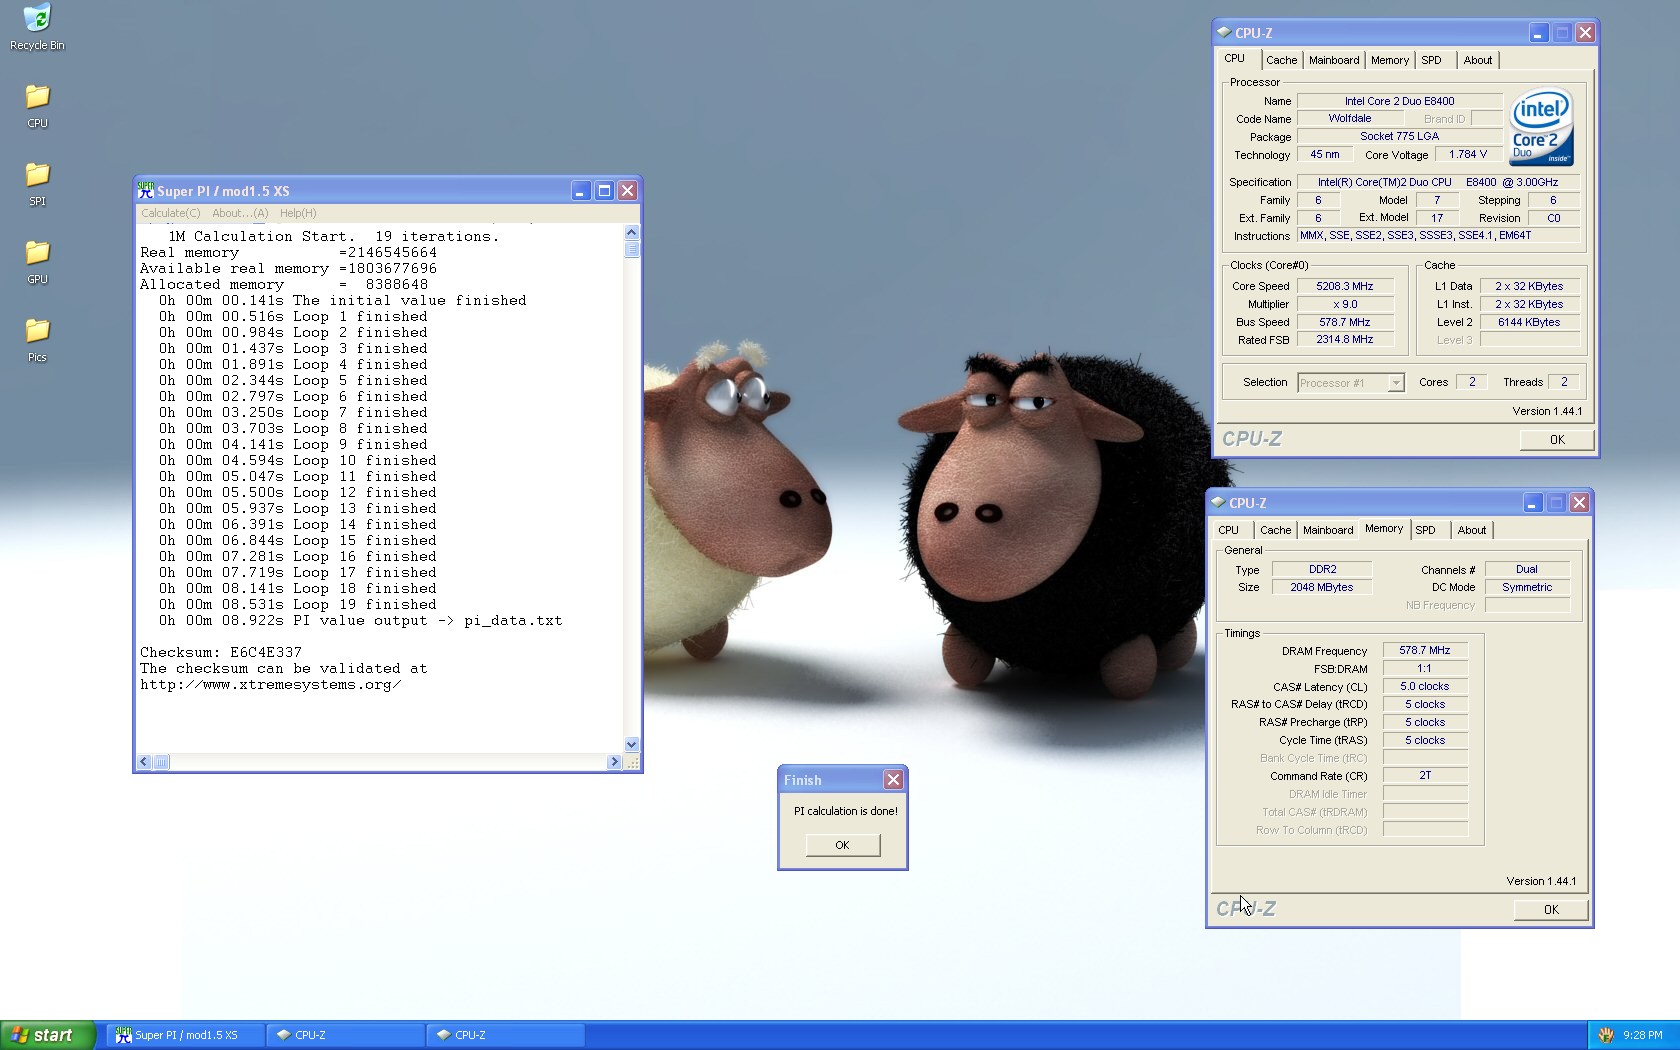Close the Super PI window
The image size is (1680, 1050).
(628, 190)
